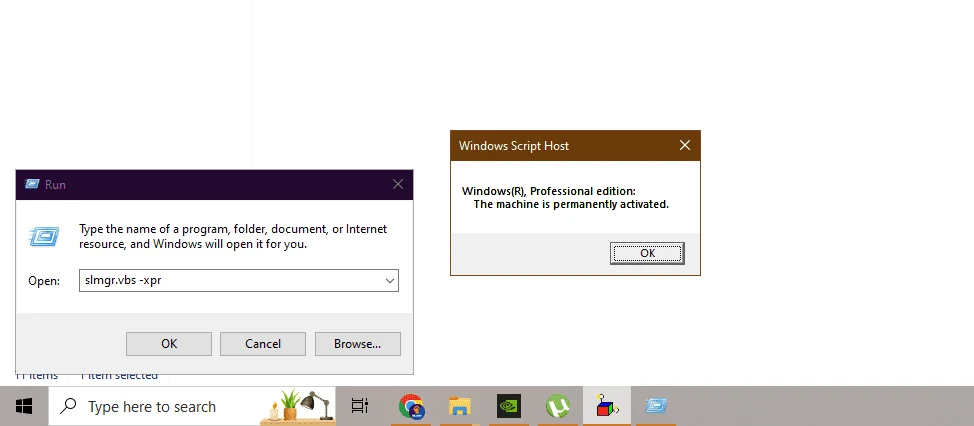The height and width of the screenshot is (426, 974).
Task: Click the Run description text
Action: 233,237
